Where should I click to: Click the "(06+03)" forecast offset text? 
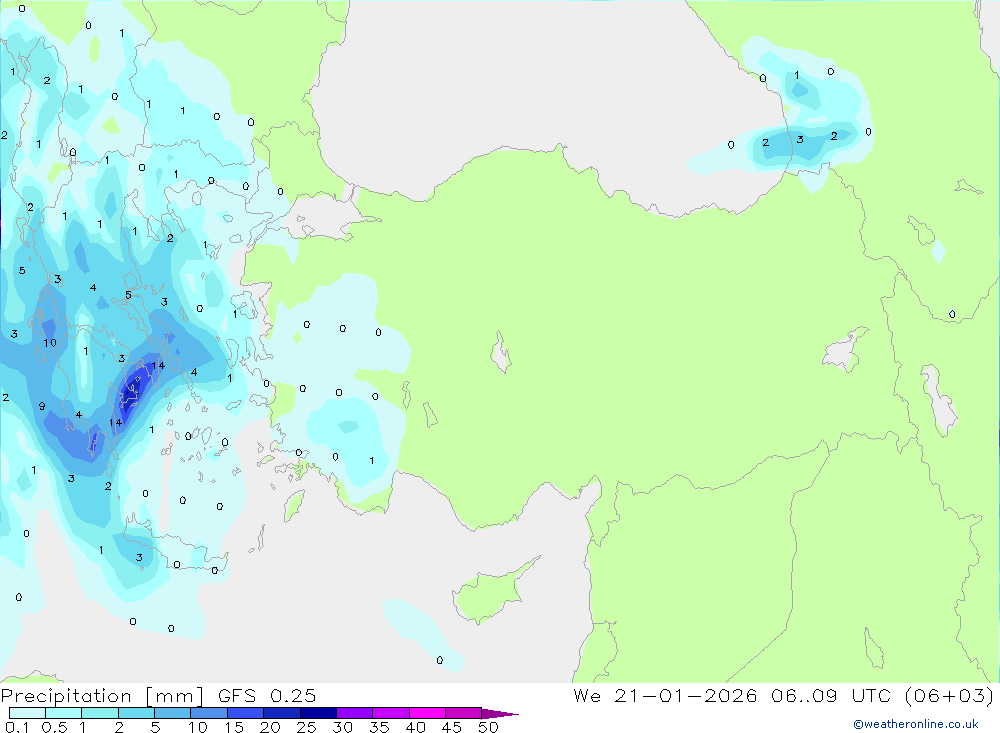[x=949, y=695]
